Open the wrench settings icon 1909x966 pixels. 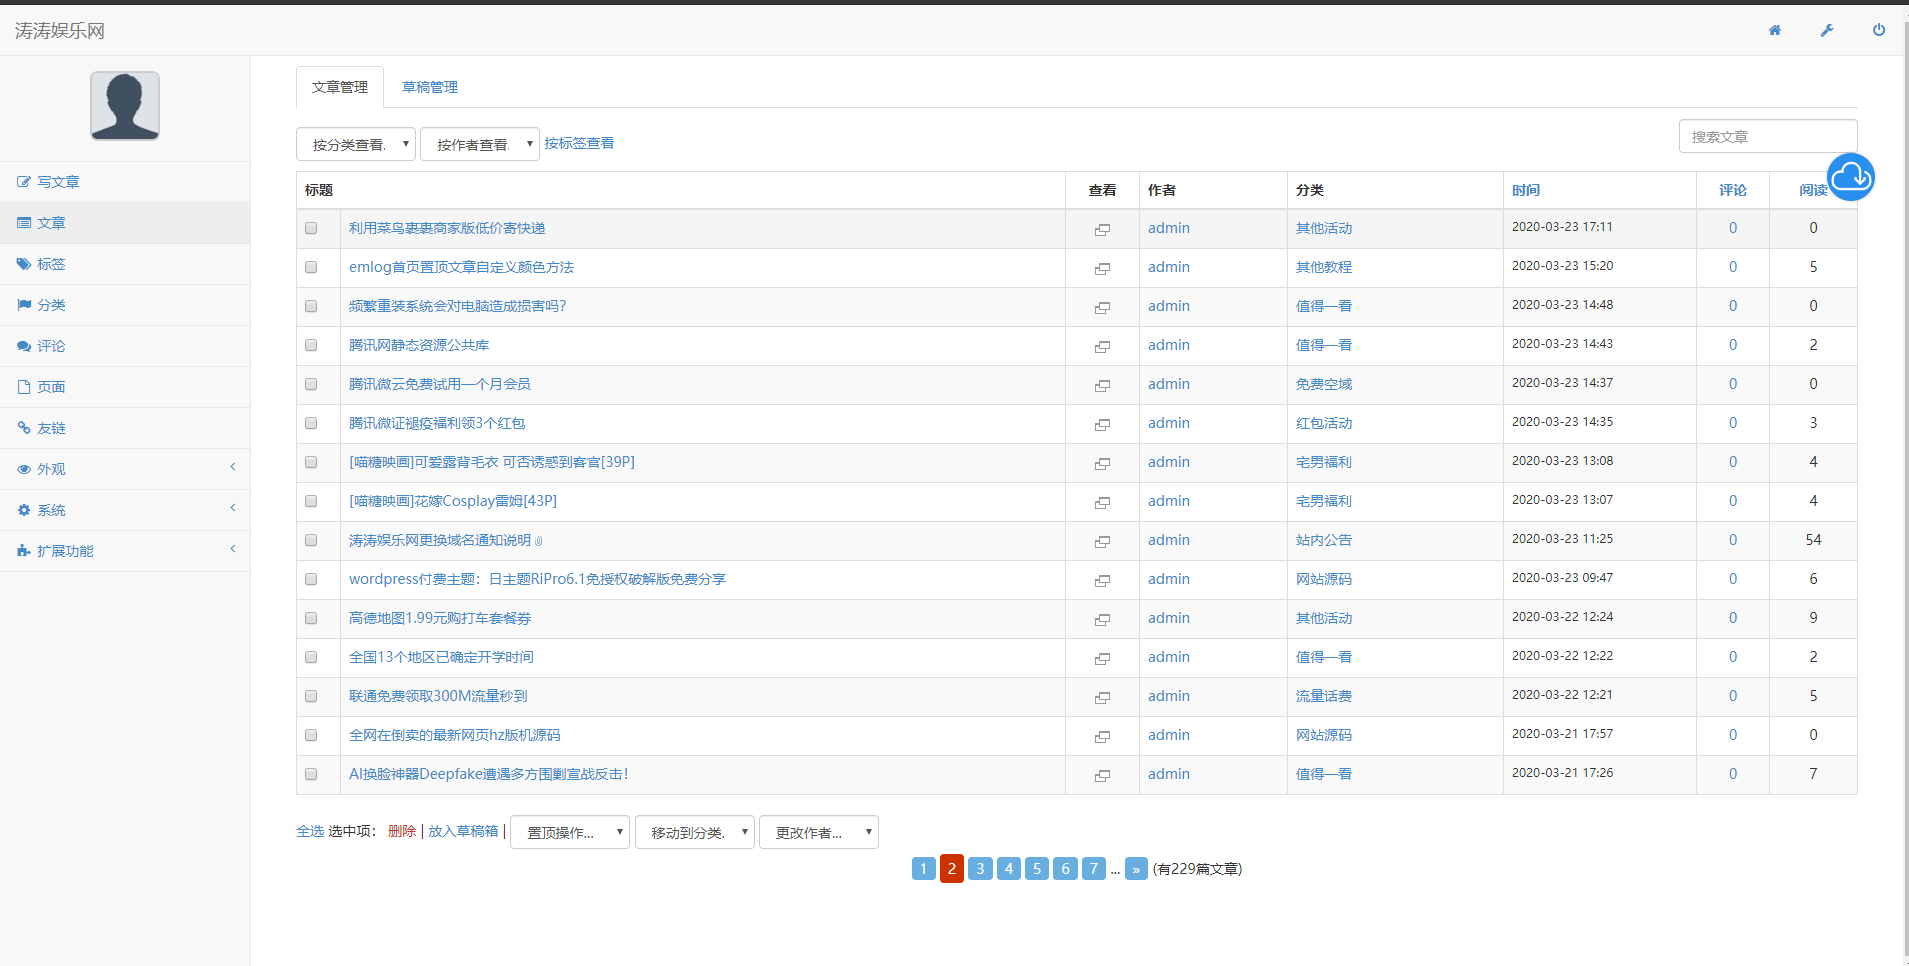click(1827, 30)
